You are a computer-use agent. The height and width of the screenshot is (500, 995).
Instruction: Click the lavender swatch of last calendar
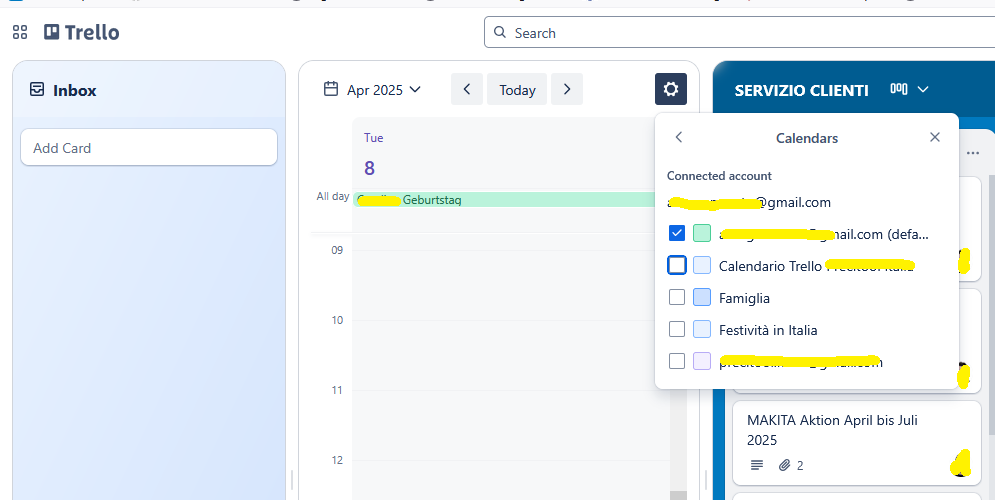(x=702, y=361)
